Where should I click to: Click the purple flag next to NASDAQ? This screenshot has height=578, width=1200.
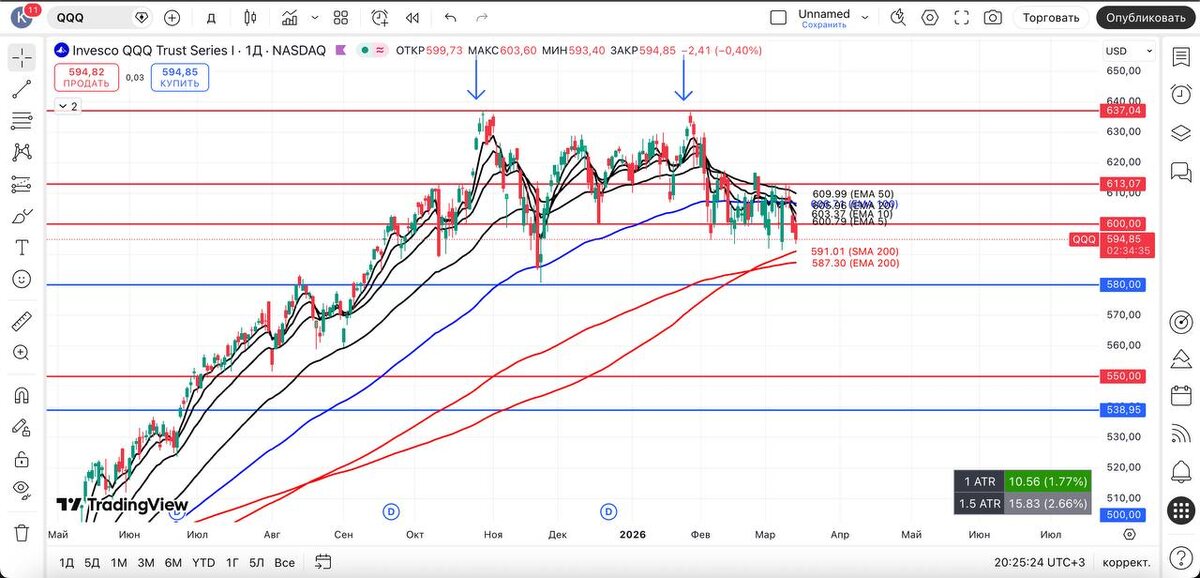point(342,51)
